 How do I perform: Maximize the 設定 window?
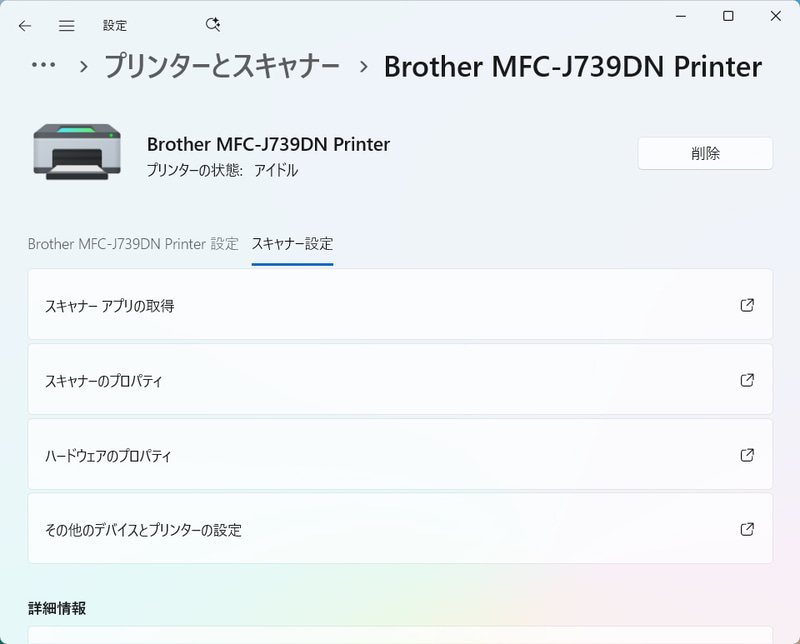pos(728,16)
